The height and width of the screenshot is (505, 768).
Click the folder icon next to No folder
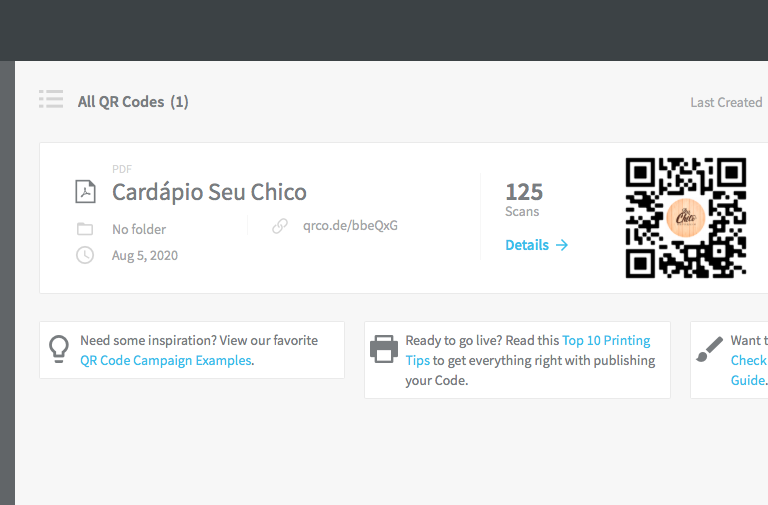85,229
